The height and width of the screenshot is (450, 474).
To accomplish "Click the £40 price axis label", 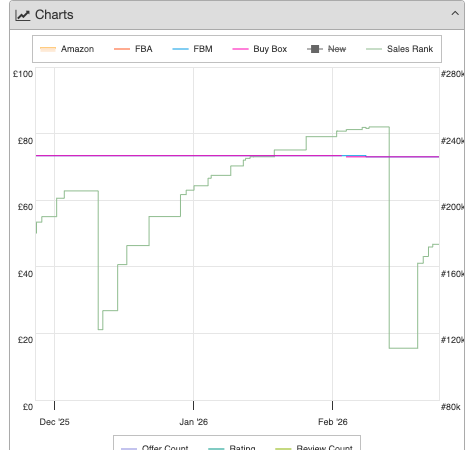I will tap(25, 274).
